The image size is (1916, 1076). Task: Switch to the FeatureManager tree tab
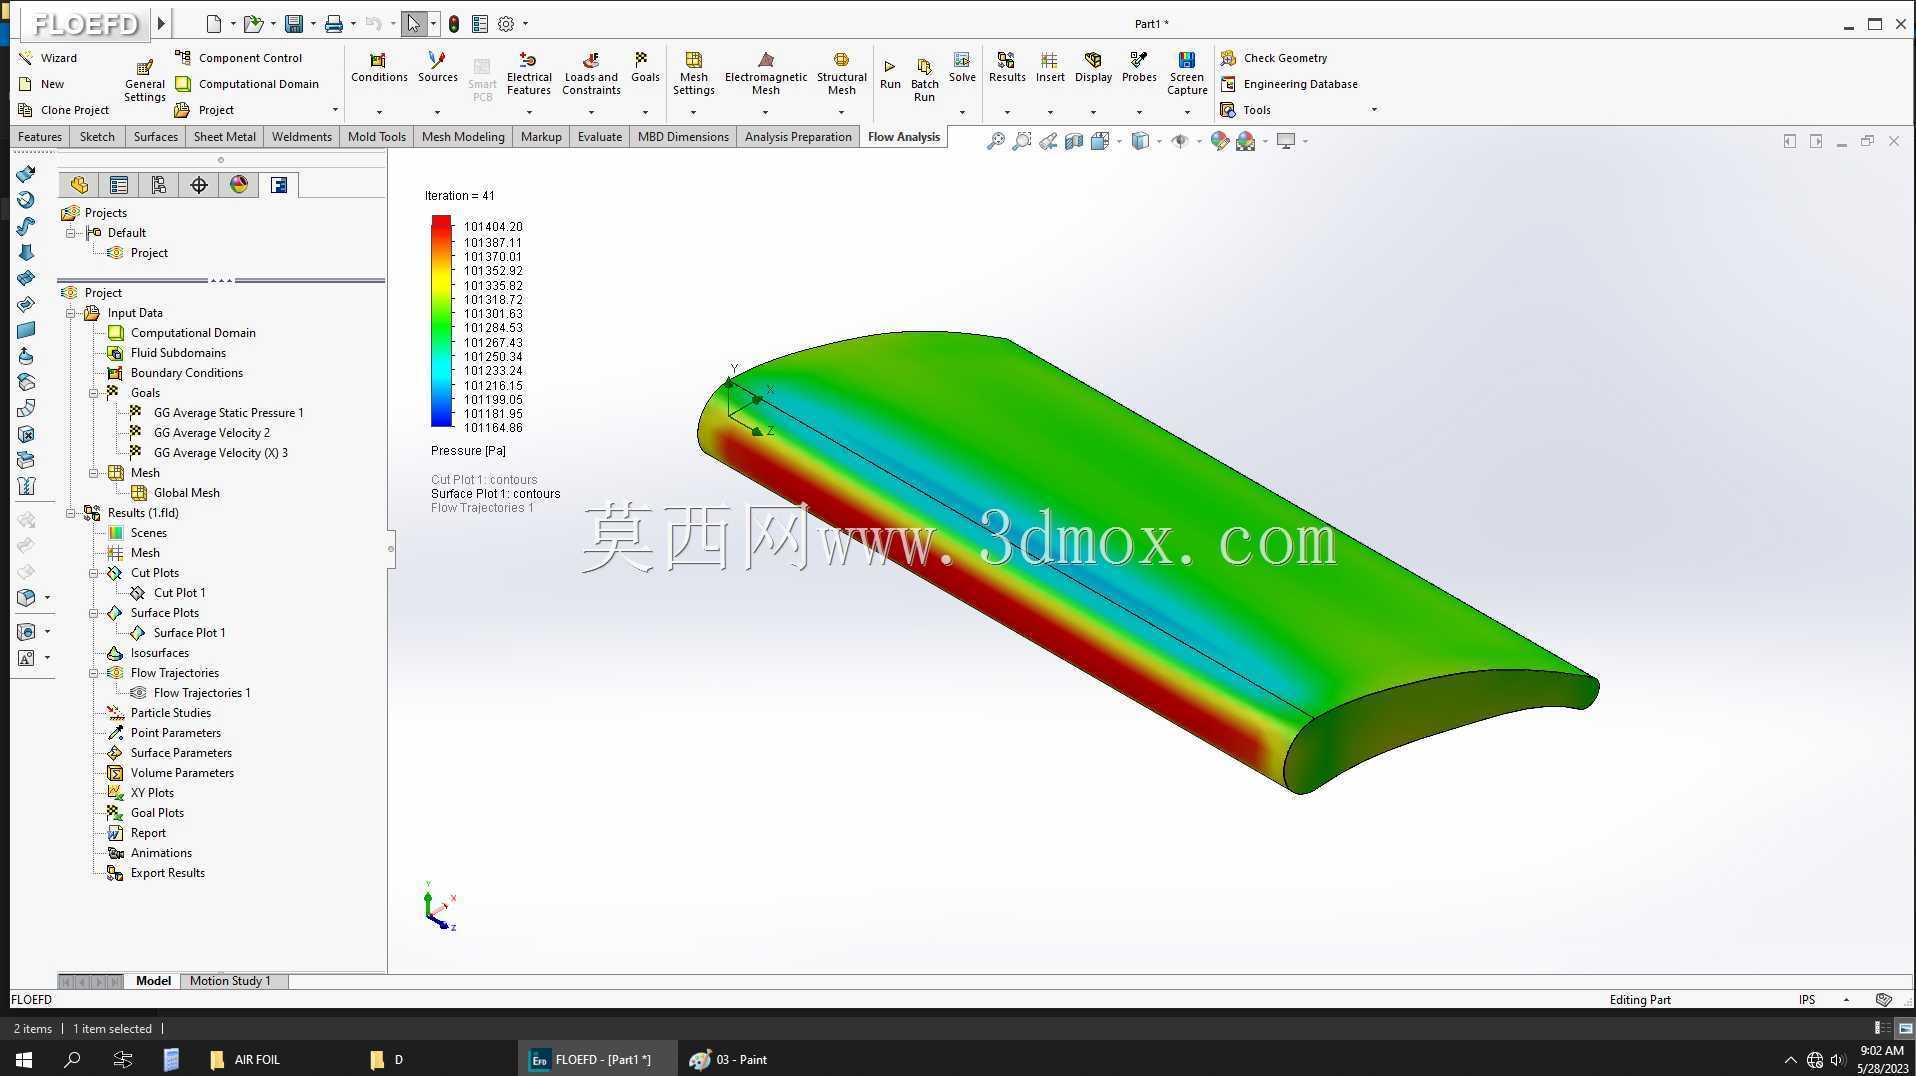point(79,185)
